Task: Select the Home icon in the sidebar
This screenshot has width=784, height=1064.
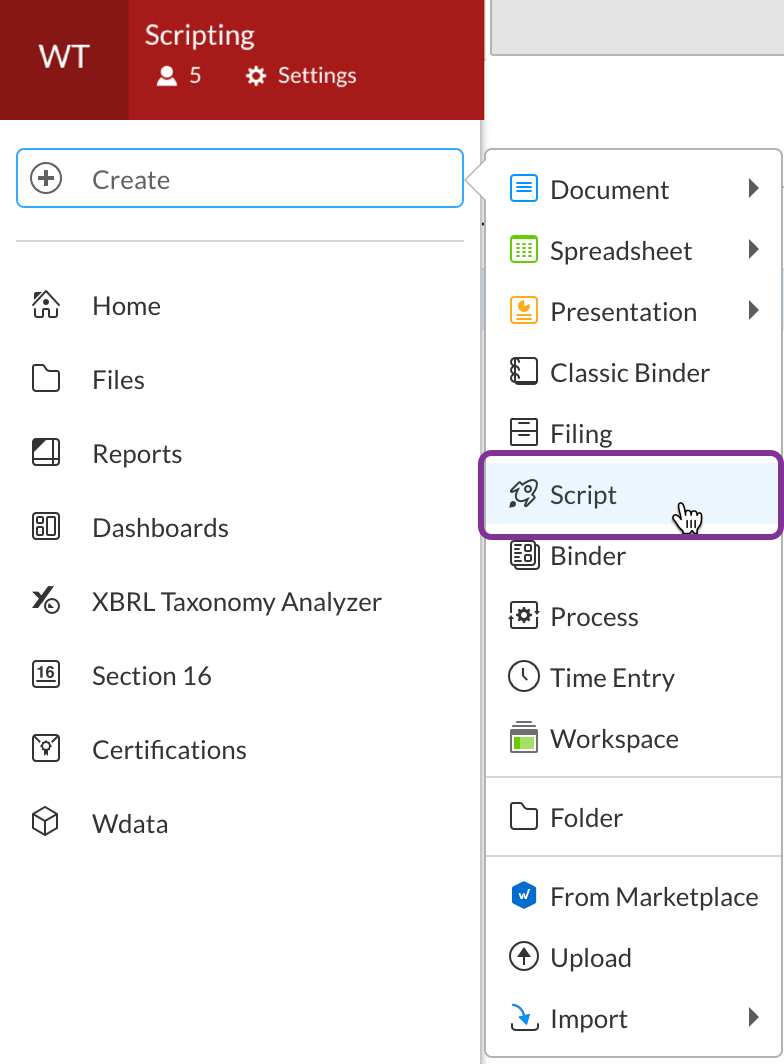Action: tap(45, 305)
